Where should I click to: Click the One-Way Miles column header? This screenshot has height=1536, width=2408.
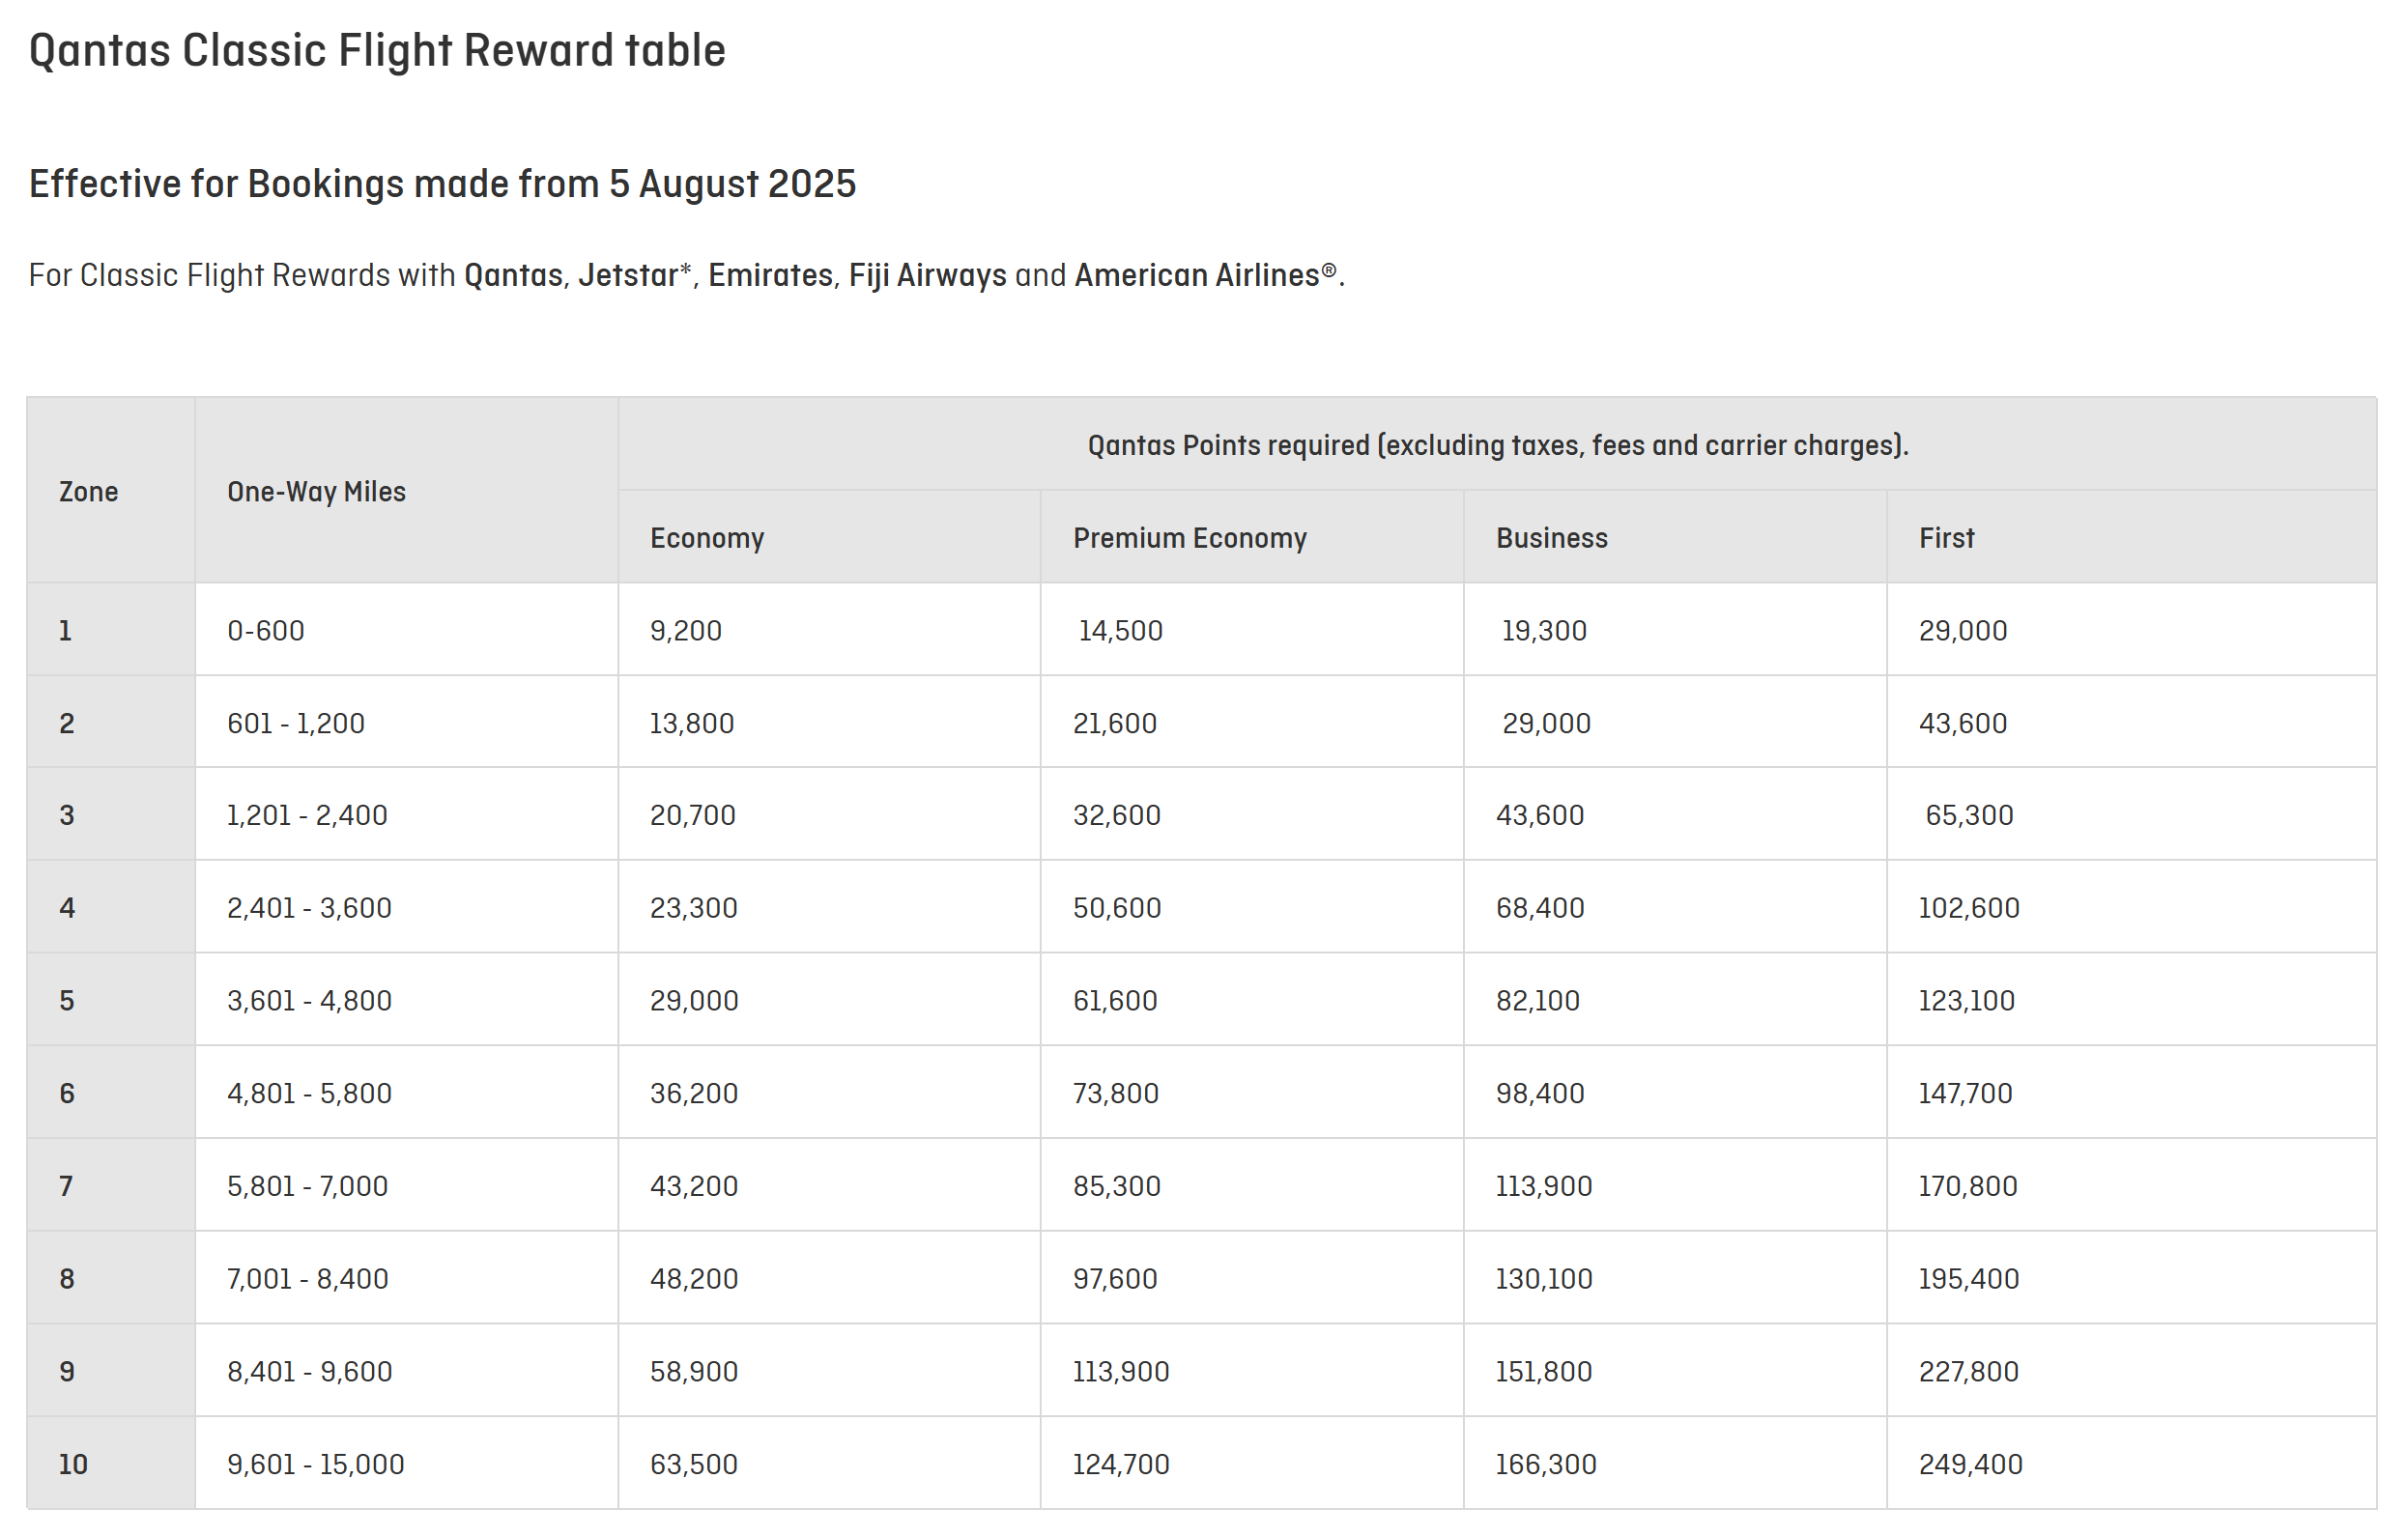point(316,492)
